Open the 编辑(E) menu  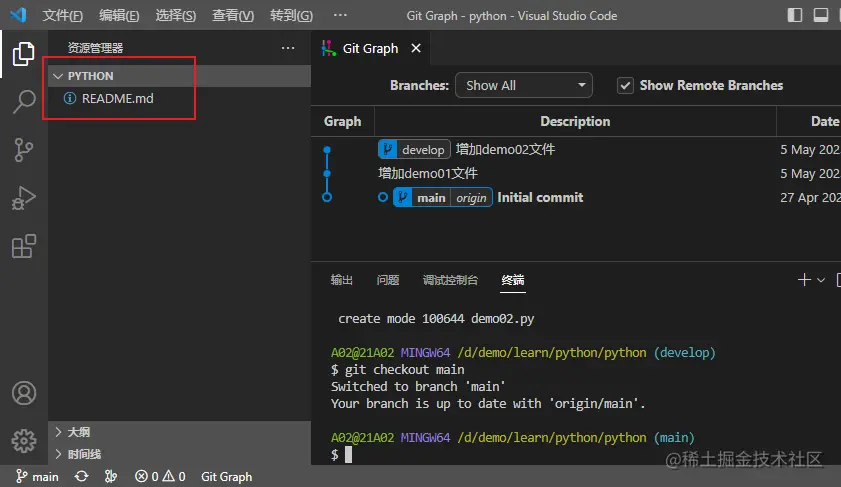click(119, 16)
